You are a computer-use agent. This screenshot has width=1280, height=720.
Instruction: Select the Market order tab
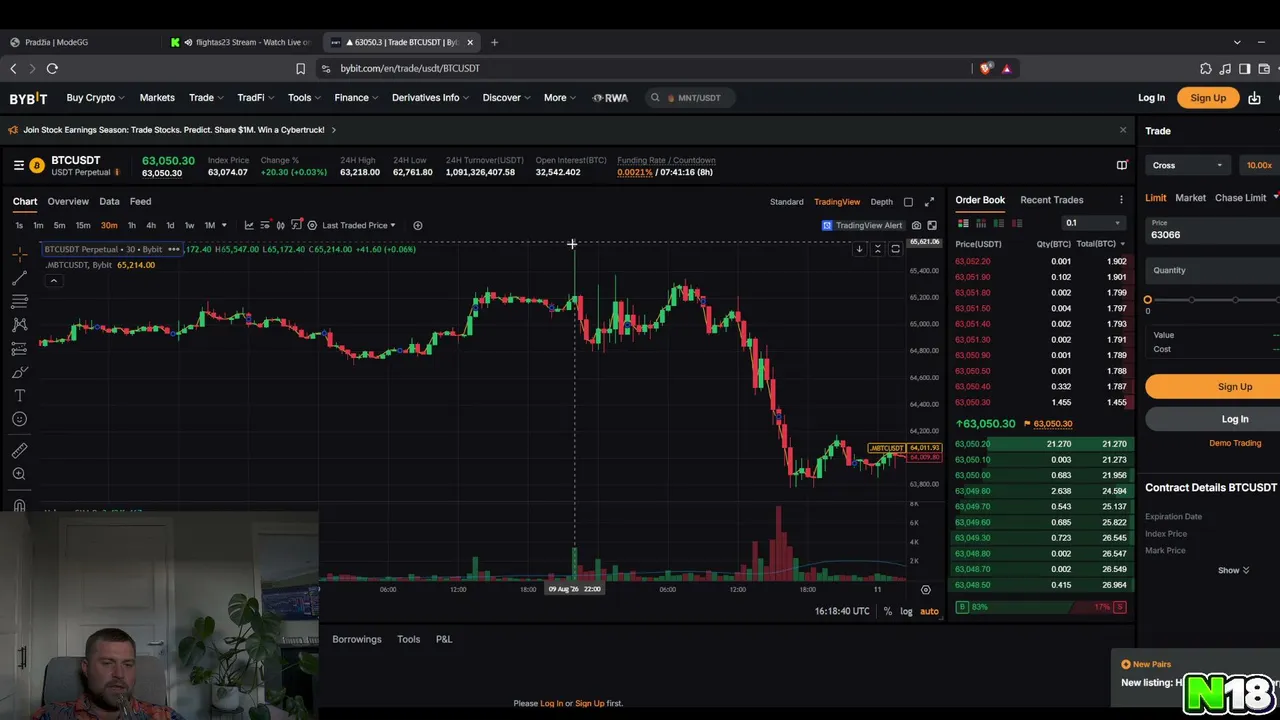[x=1190, y=198]
